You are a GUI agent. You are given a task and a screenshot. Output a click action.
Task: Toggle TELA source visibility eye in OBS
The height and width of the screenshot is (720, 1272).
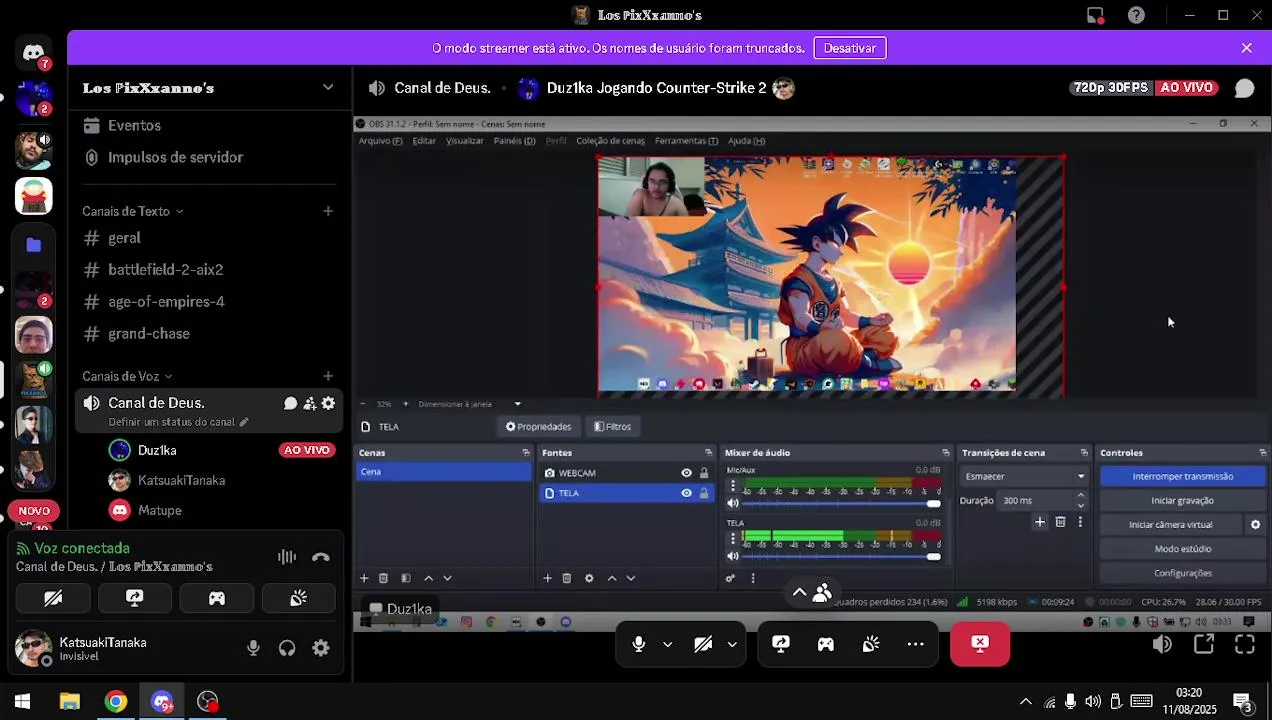[x=686, y=493]
